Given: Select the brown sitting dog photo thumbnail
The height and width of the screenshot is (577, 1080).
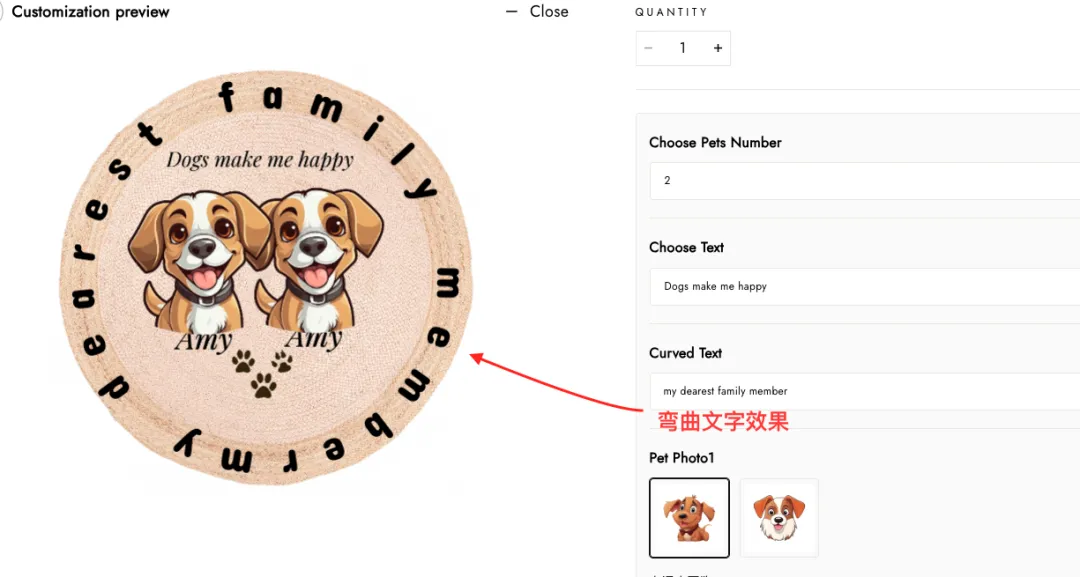Looking at the screenshot, I should 689,518.
